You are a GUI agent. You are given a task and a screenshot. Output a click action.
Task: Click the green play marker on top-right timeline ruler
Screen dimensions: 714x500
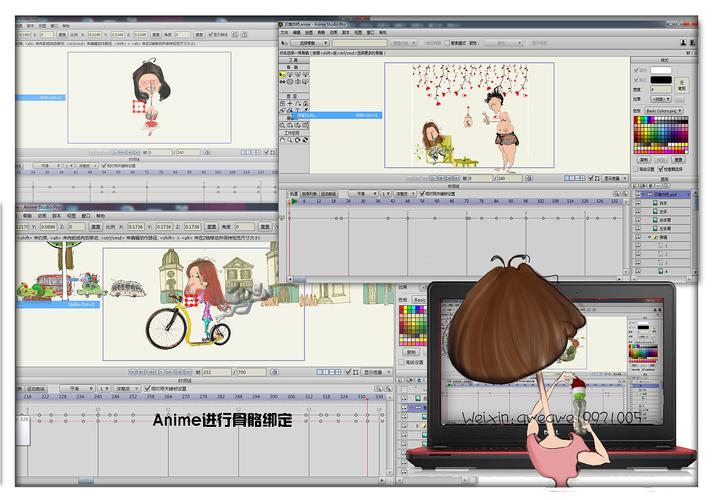click(x=294, y=201)
